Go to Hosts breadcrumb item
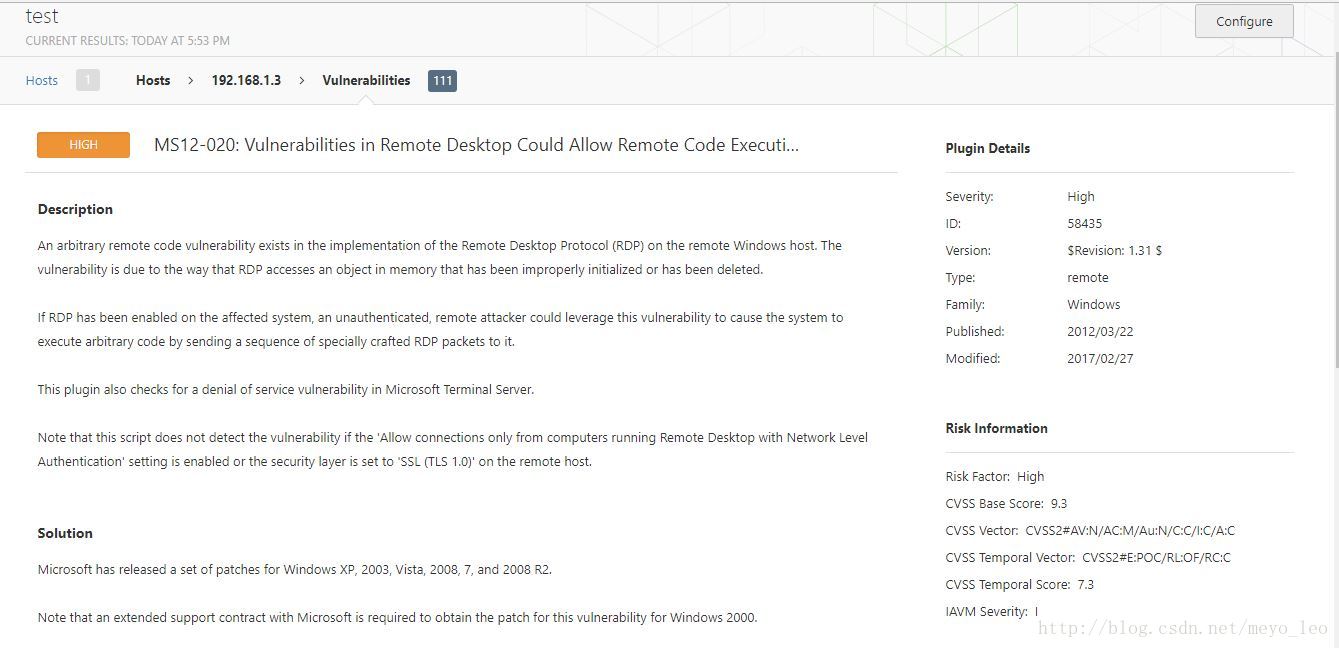The width and height of the screenshot is (1339, 648). pyautogui.click(x=153, y=80)
